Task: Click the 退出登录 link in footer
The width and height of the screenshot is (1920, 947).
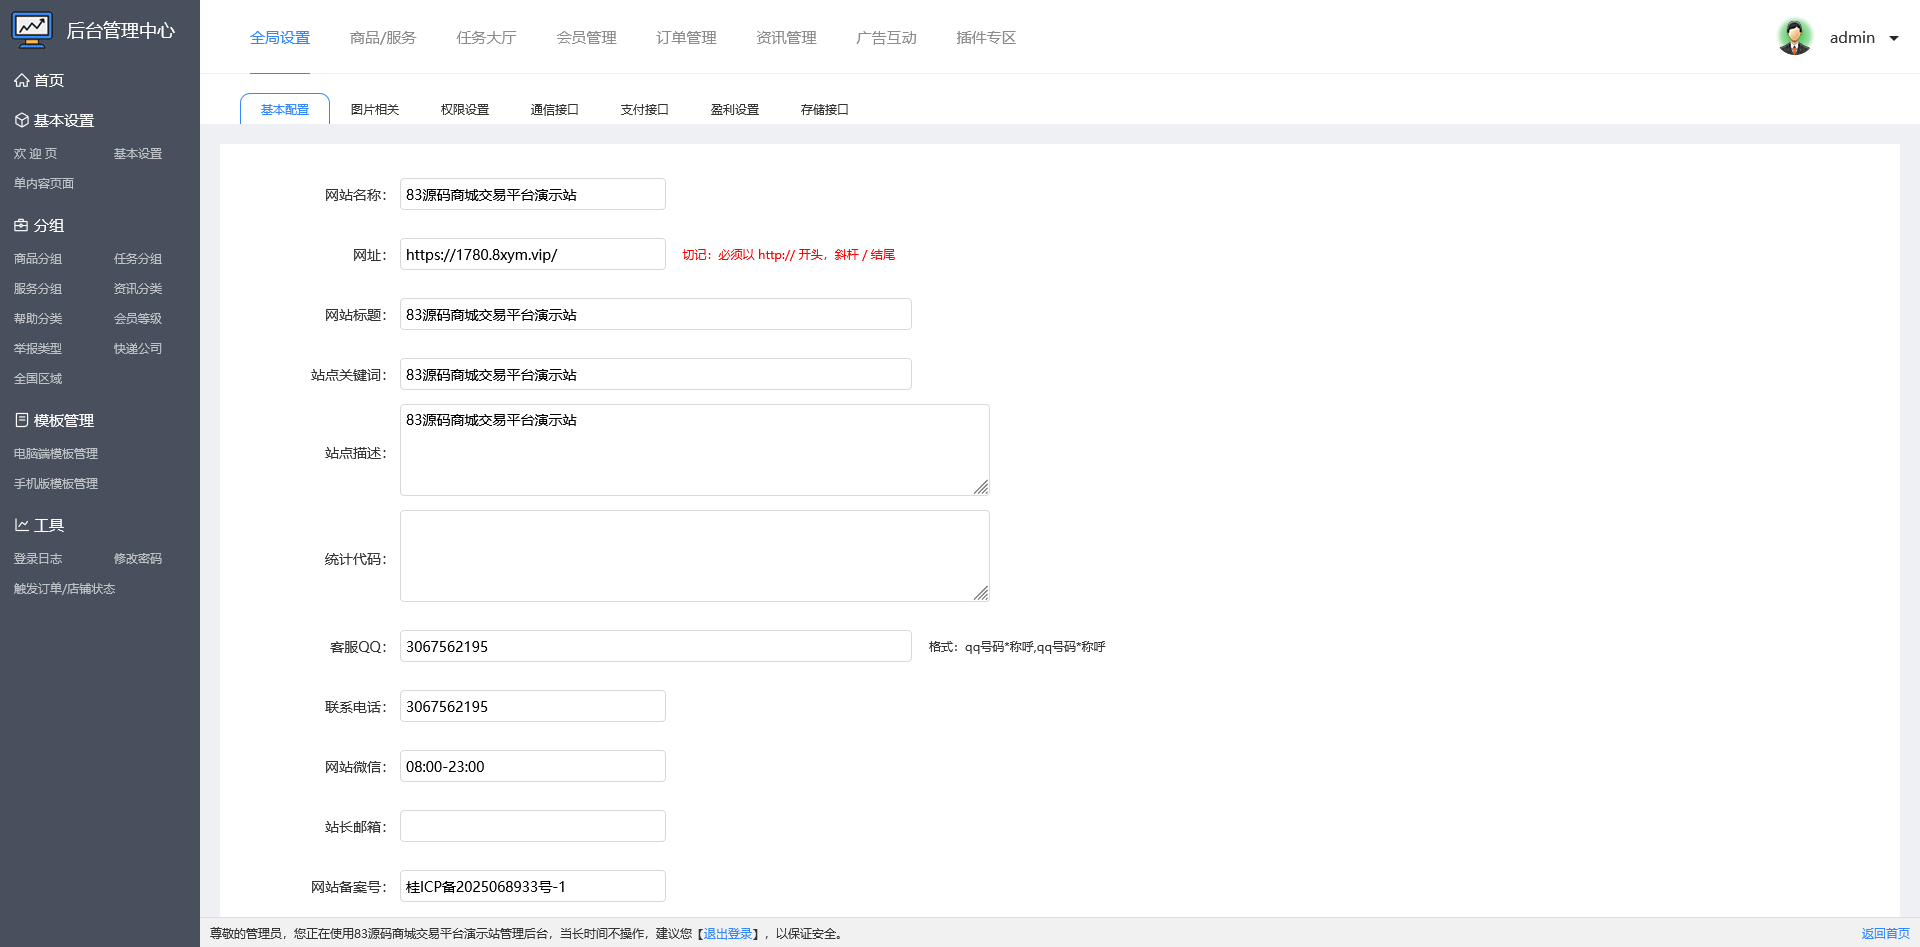Action: [x=728, y=934]
